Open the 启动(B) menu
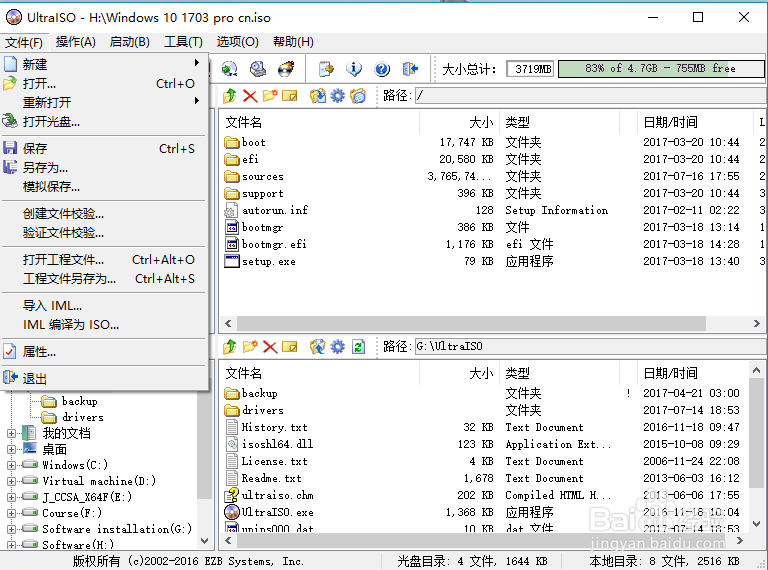The width and height of the screenshot is (768, 570). coord(129,42)
